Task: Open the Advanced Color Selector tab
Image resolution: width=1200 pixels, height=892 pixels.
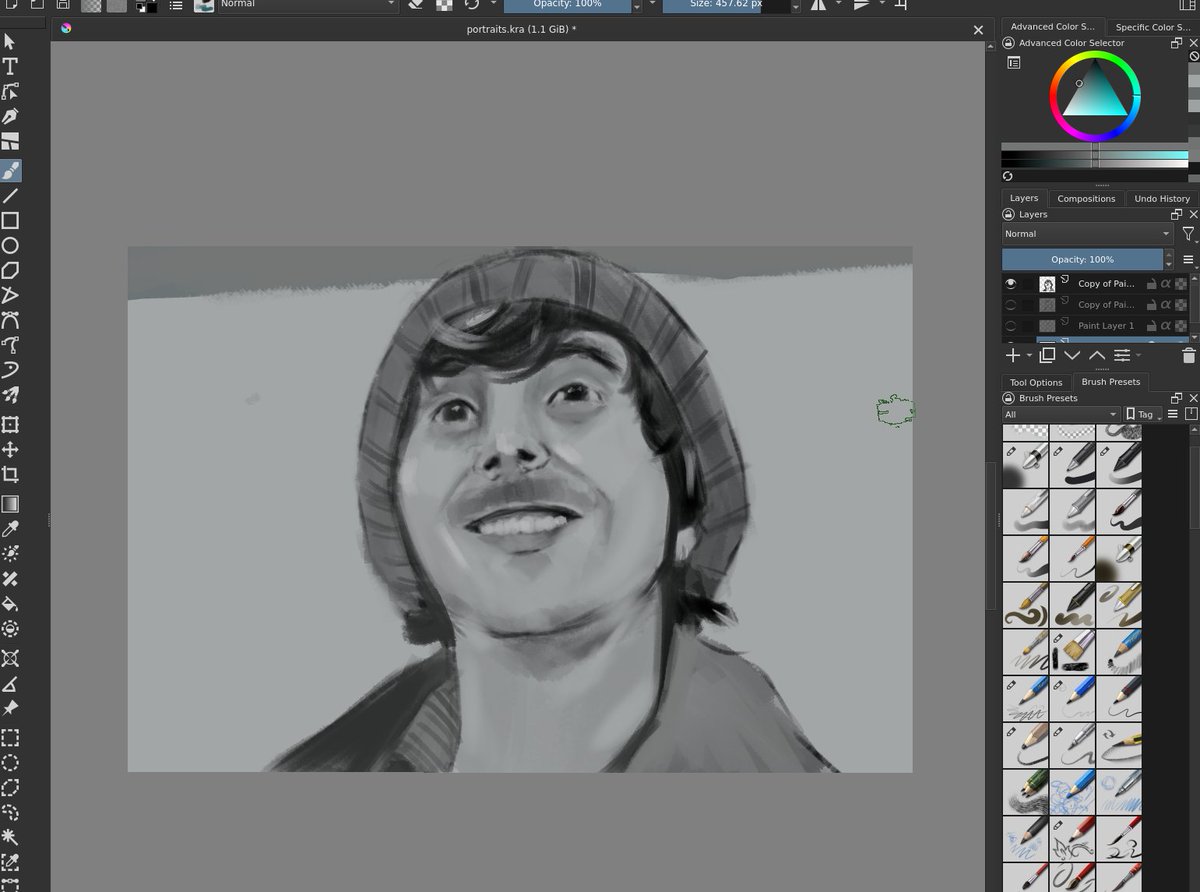Action: tap(1052, 27)
